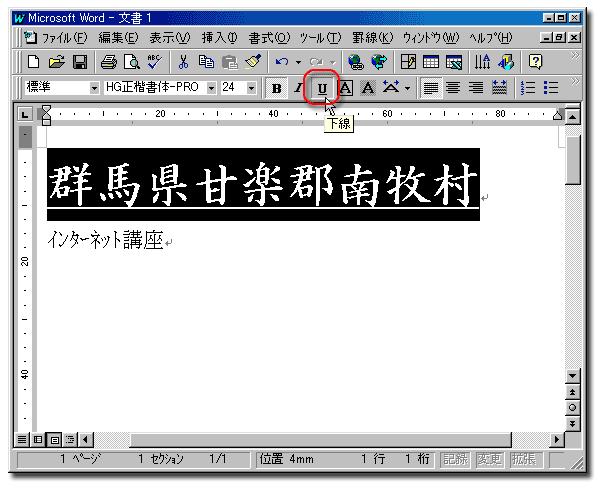Apply character border A icon

point(346,88)
